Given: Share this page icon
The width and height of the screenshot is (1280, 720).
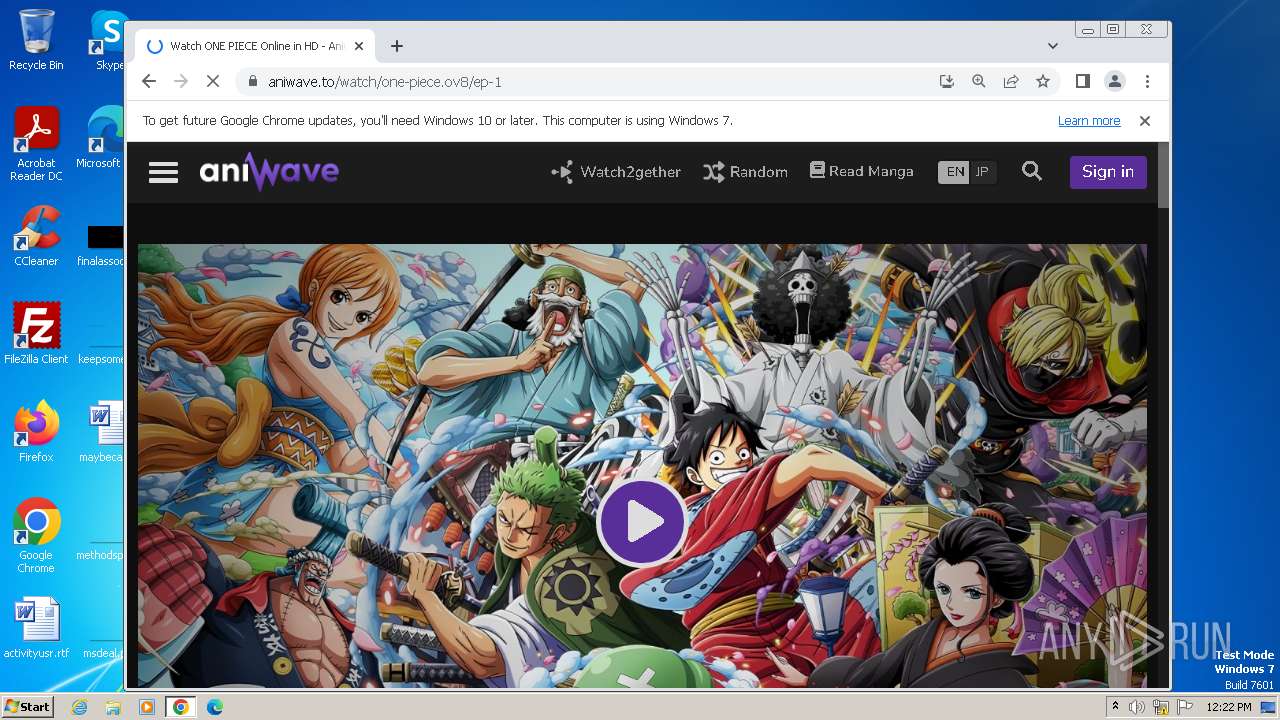Looking at the screenshot, I should point(1011,82).
